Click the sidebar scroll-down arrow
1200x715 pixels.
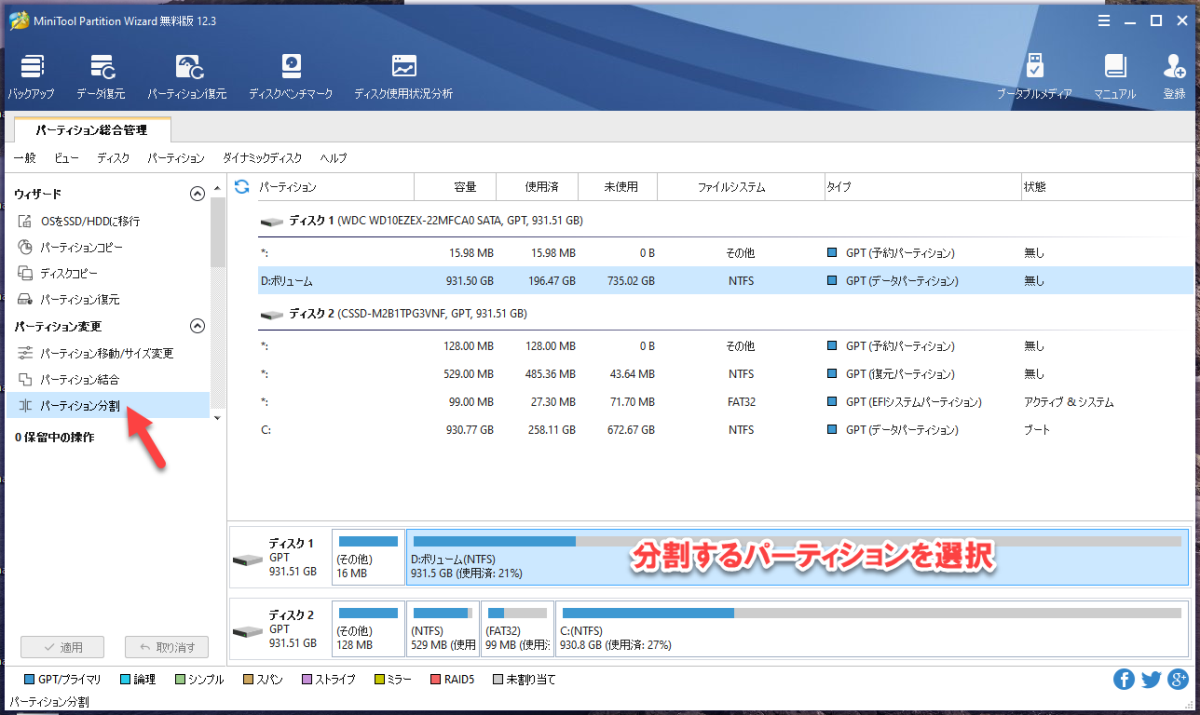tap(218, 417)
